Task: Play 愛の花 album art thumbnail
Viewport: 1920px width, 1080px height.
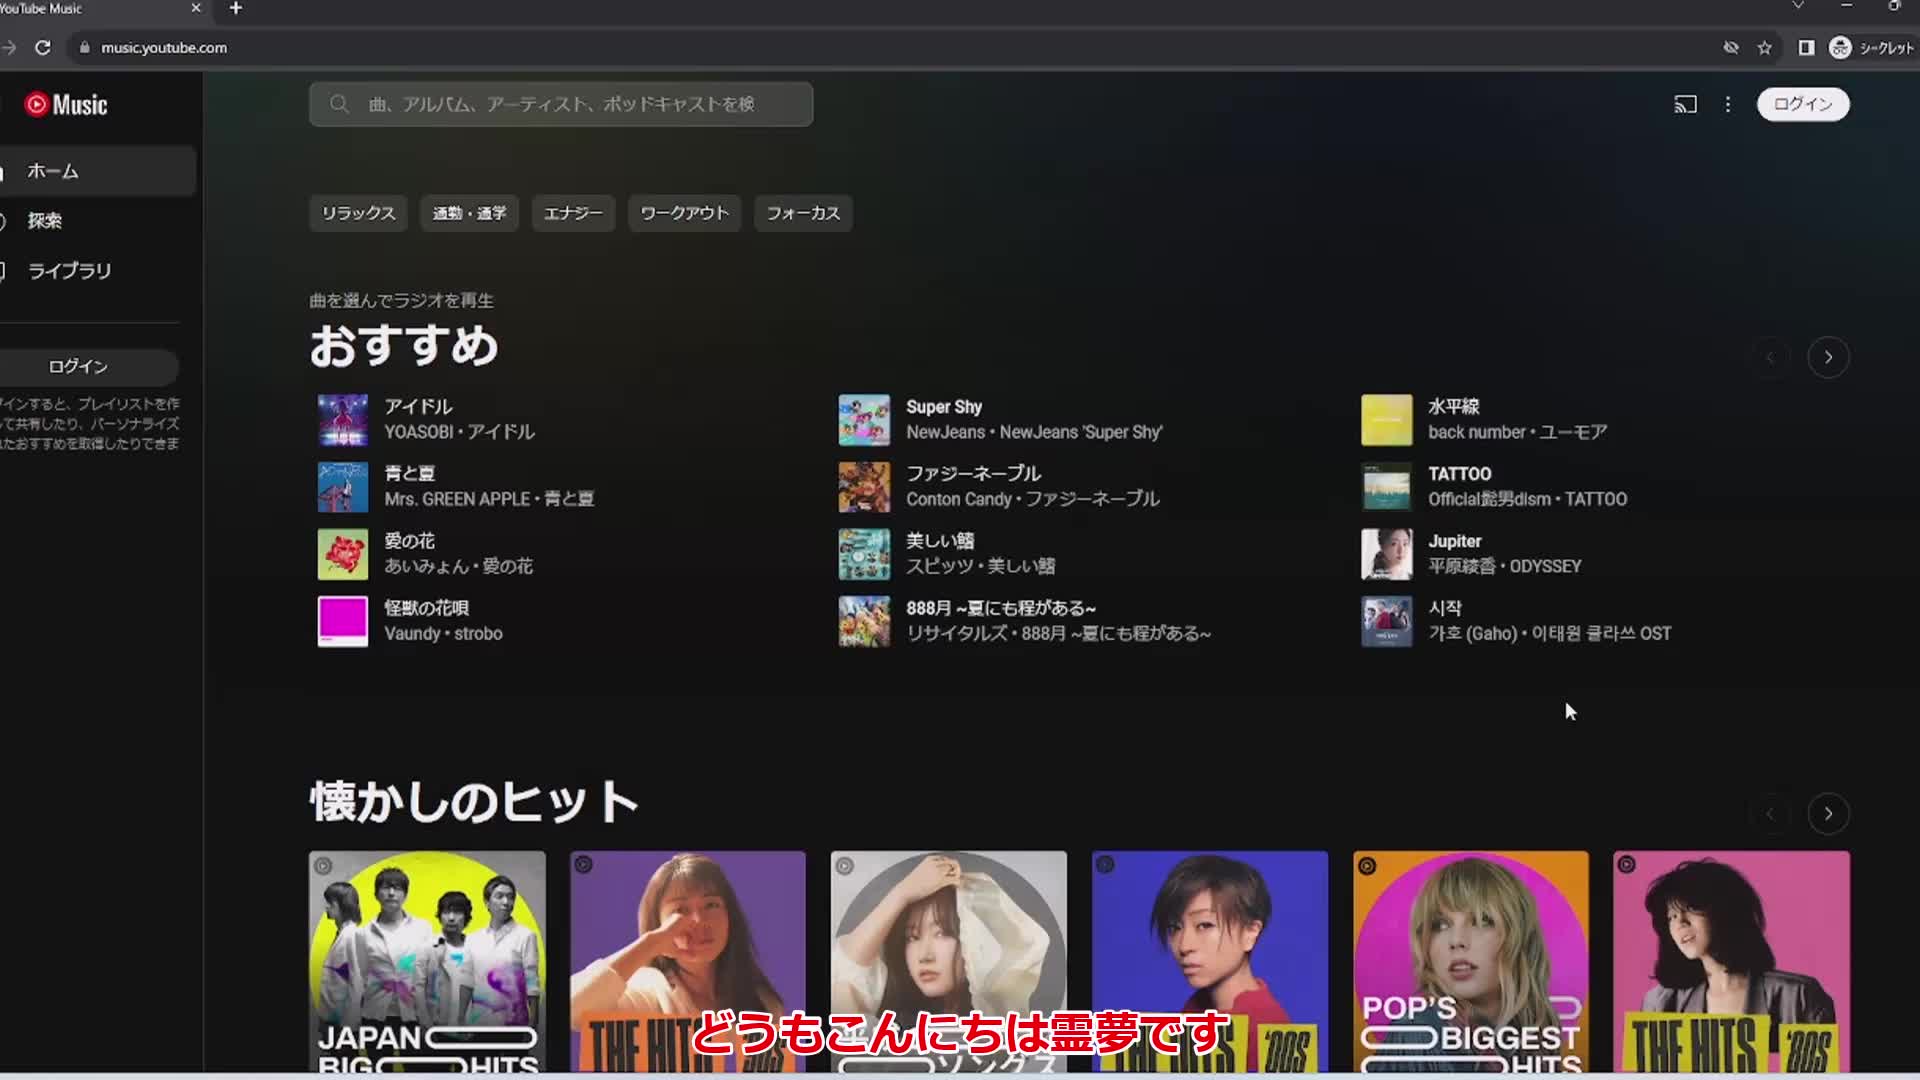Action: click(343, 554)
